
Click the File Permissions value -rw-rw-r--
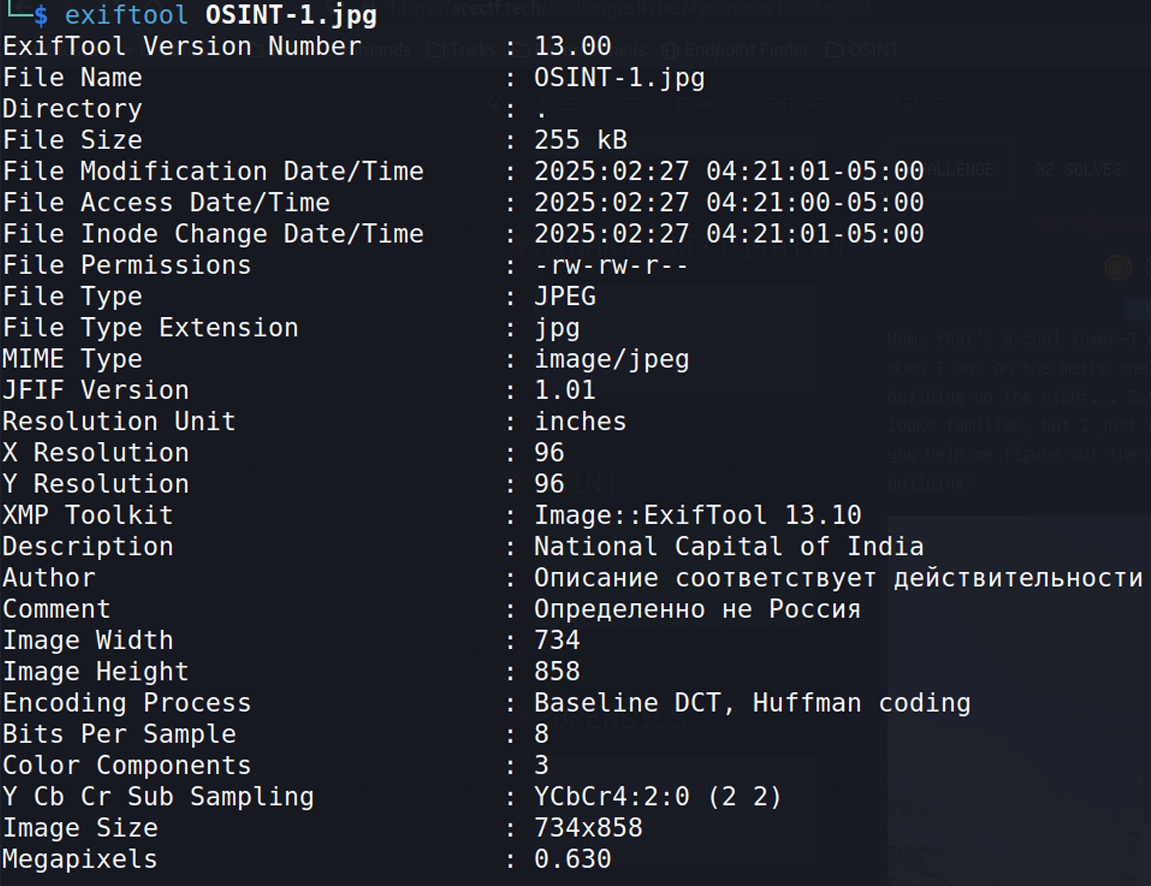[611, 265]
